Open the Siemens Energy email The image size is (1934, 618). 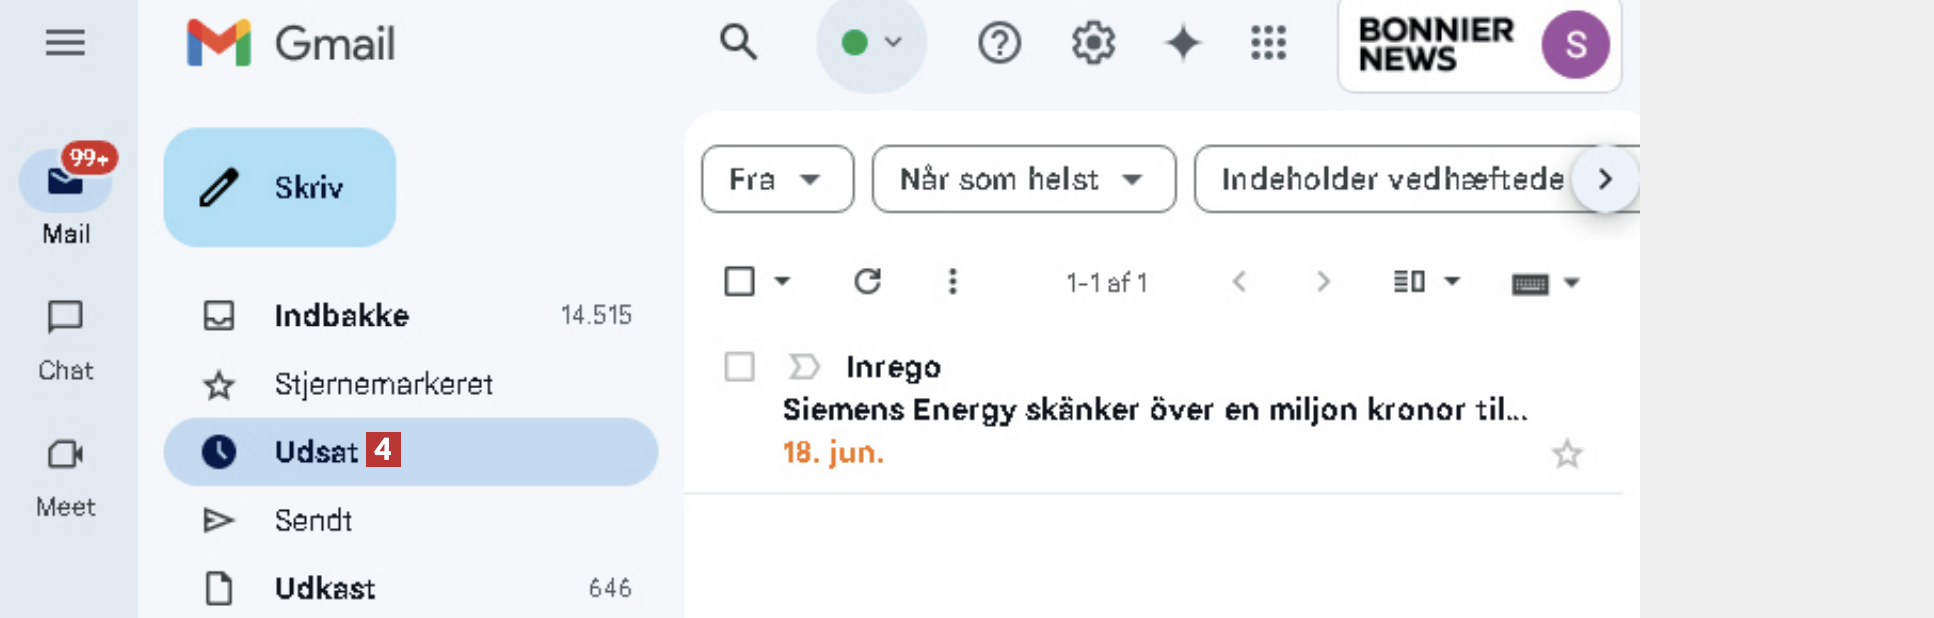1153,410
